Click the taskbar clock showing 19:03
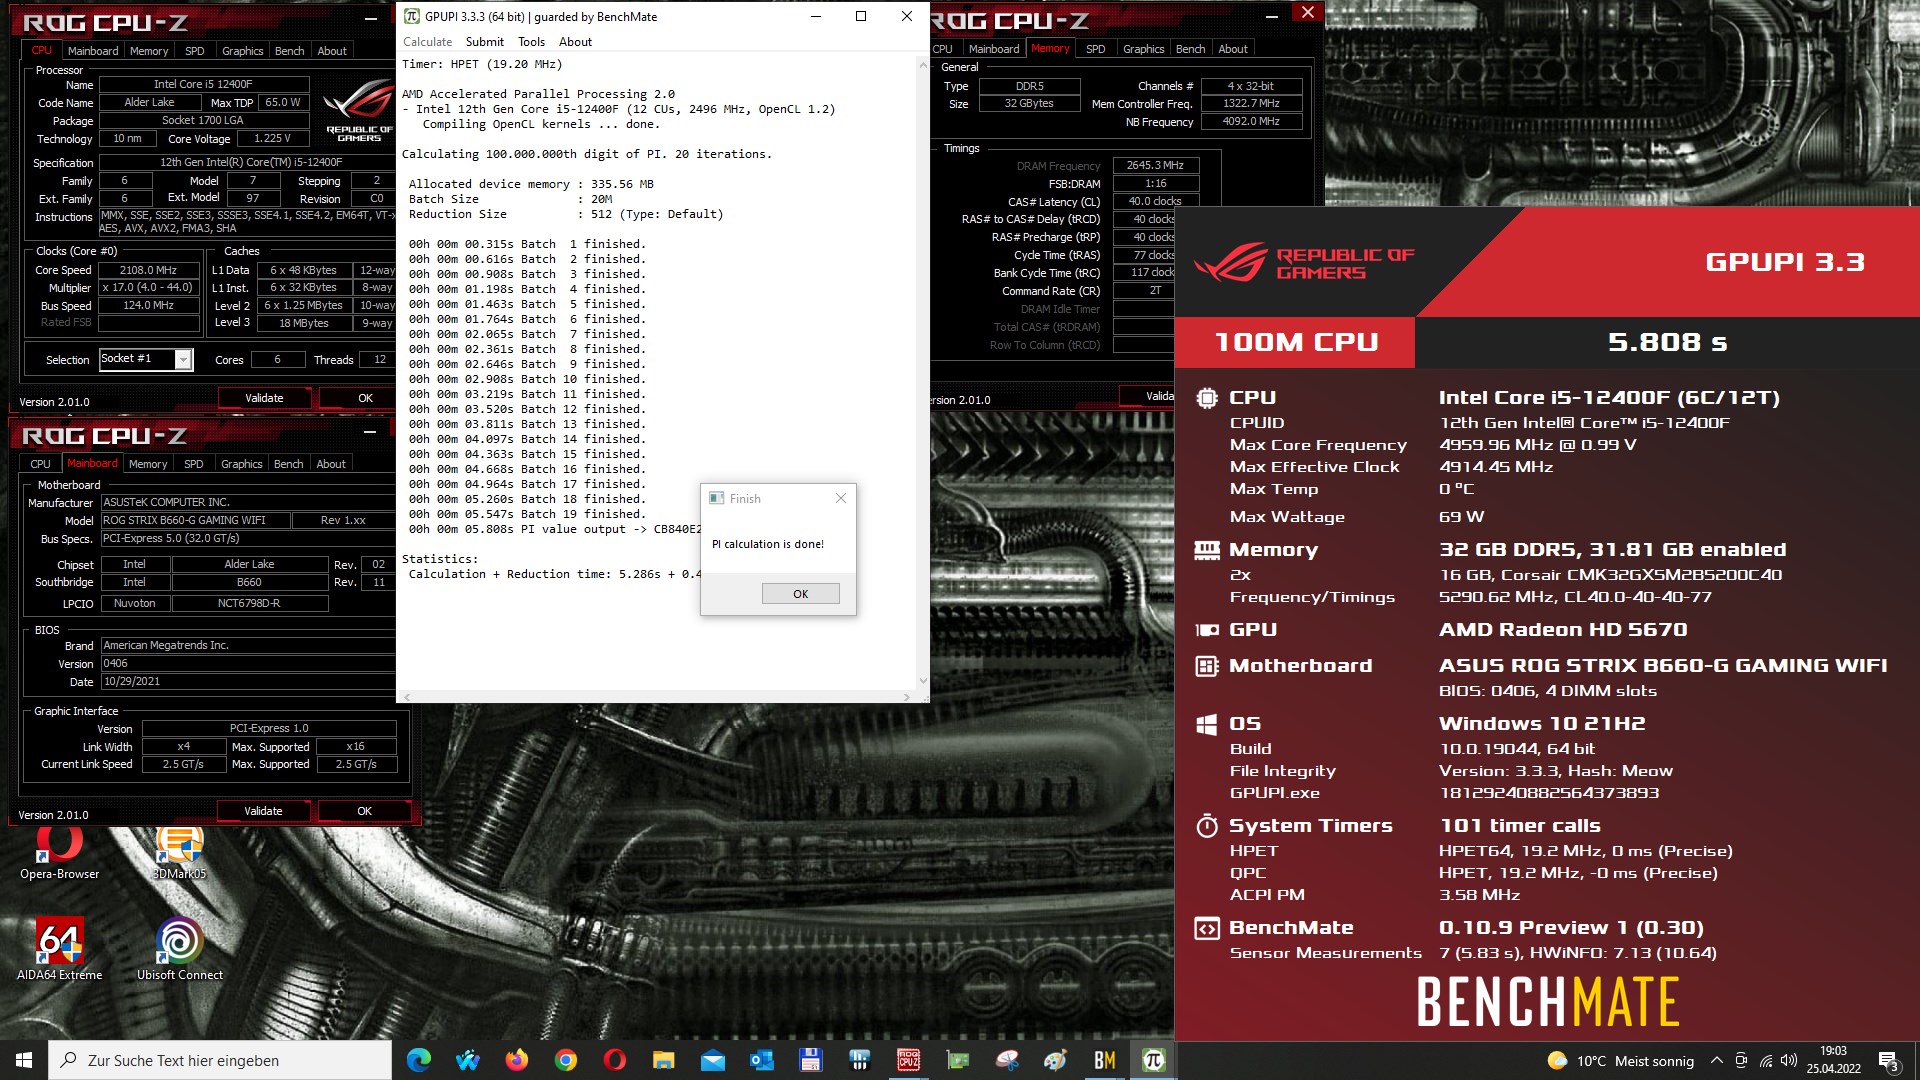Viewport: 1920px width, 1080px height. (1833, 1060)
